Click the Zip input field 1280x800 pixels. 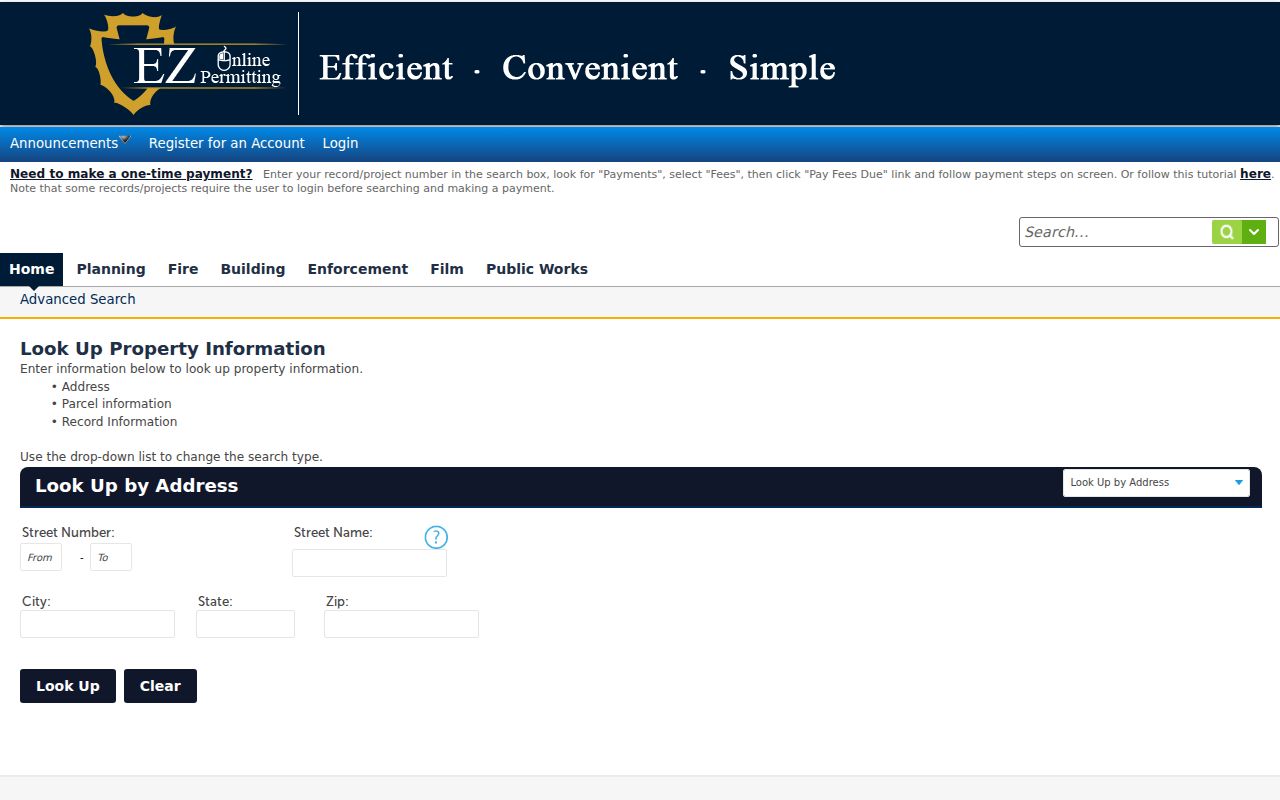(x=401, y=624)
